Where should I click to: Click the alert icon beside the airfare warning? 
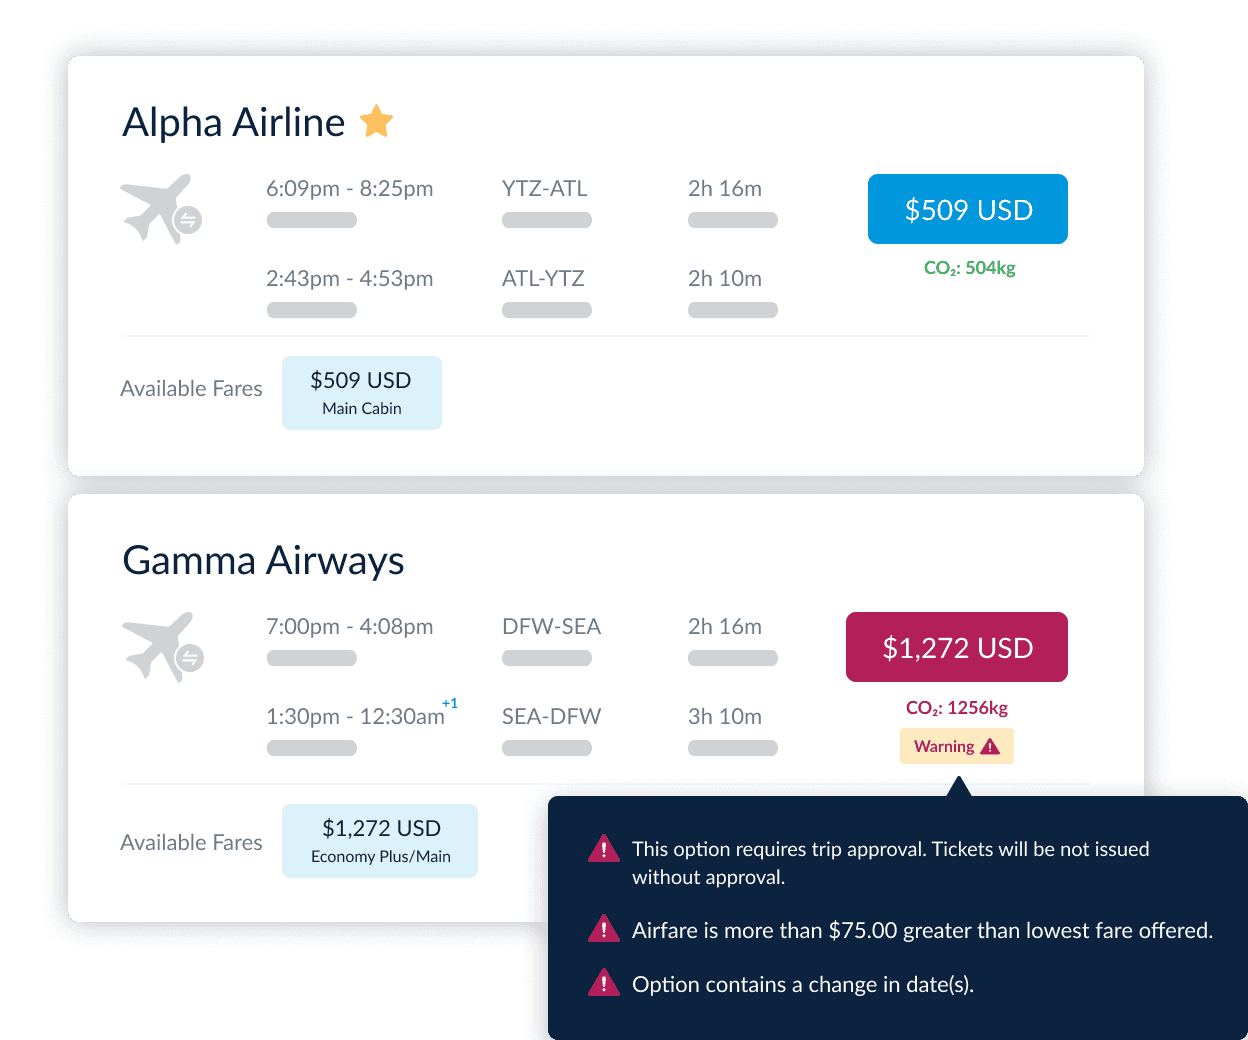(604, 929)
